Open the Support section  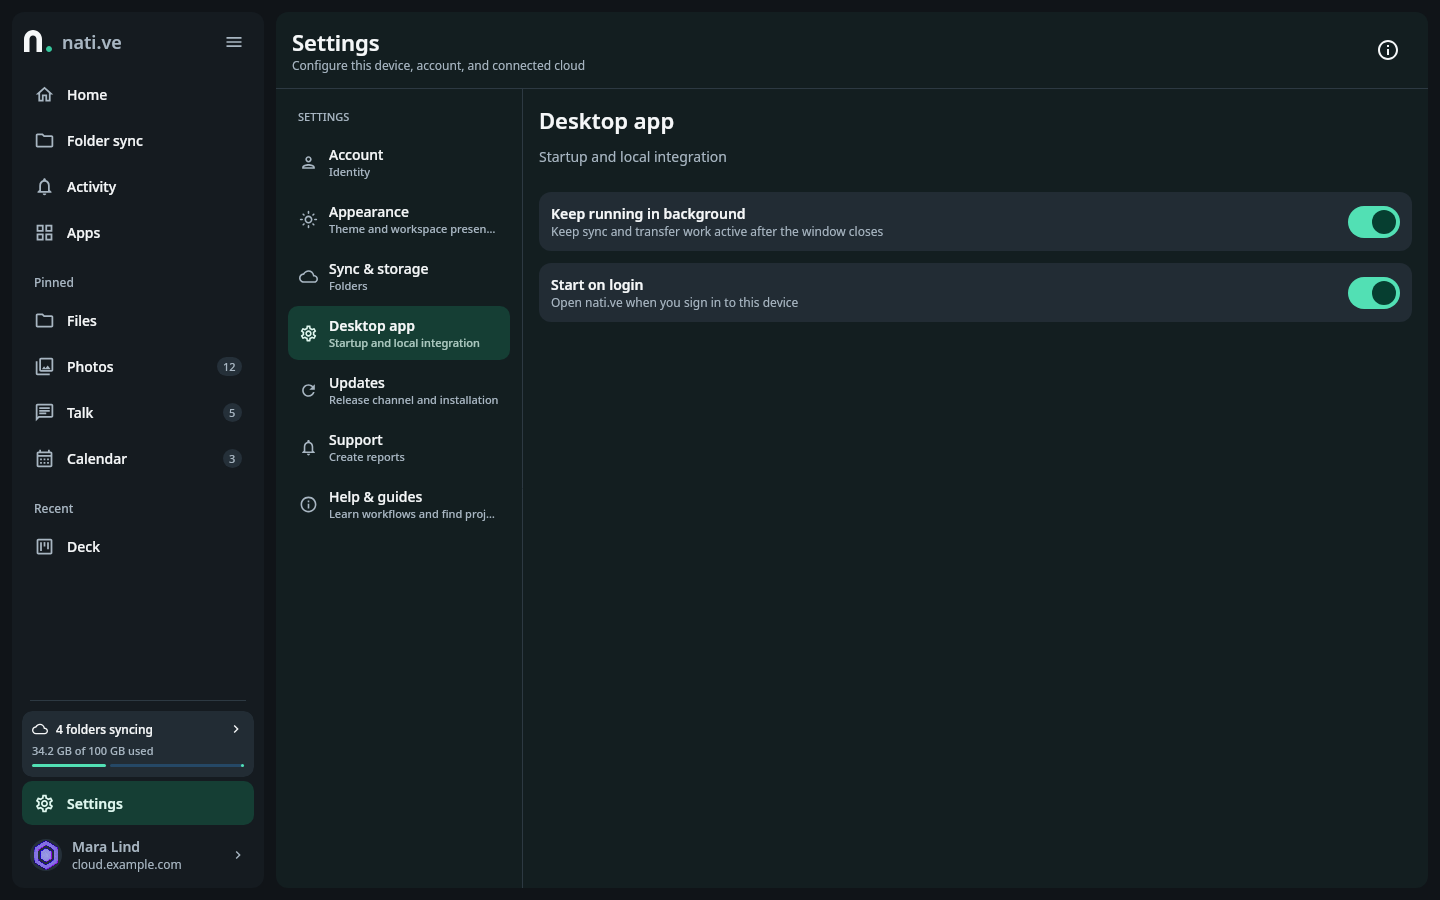pos(399,448)
